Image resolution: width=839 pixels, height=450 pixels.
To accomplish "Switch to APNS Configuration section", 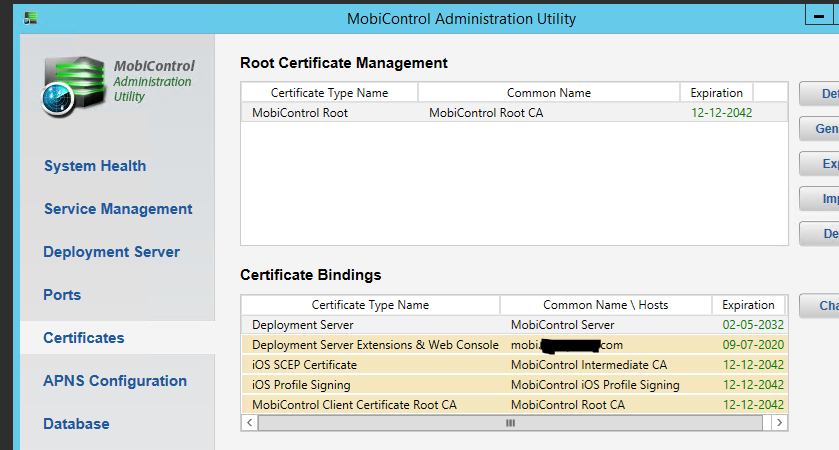I will coord(115,381).
